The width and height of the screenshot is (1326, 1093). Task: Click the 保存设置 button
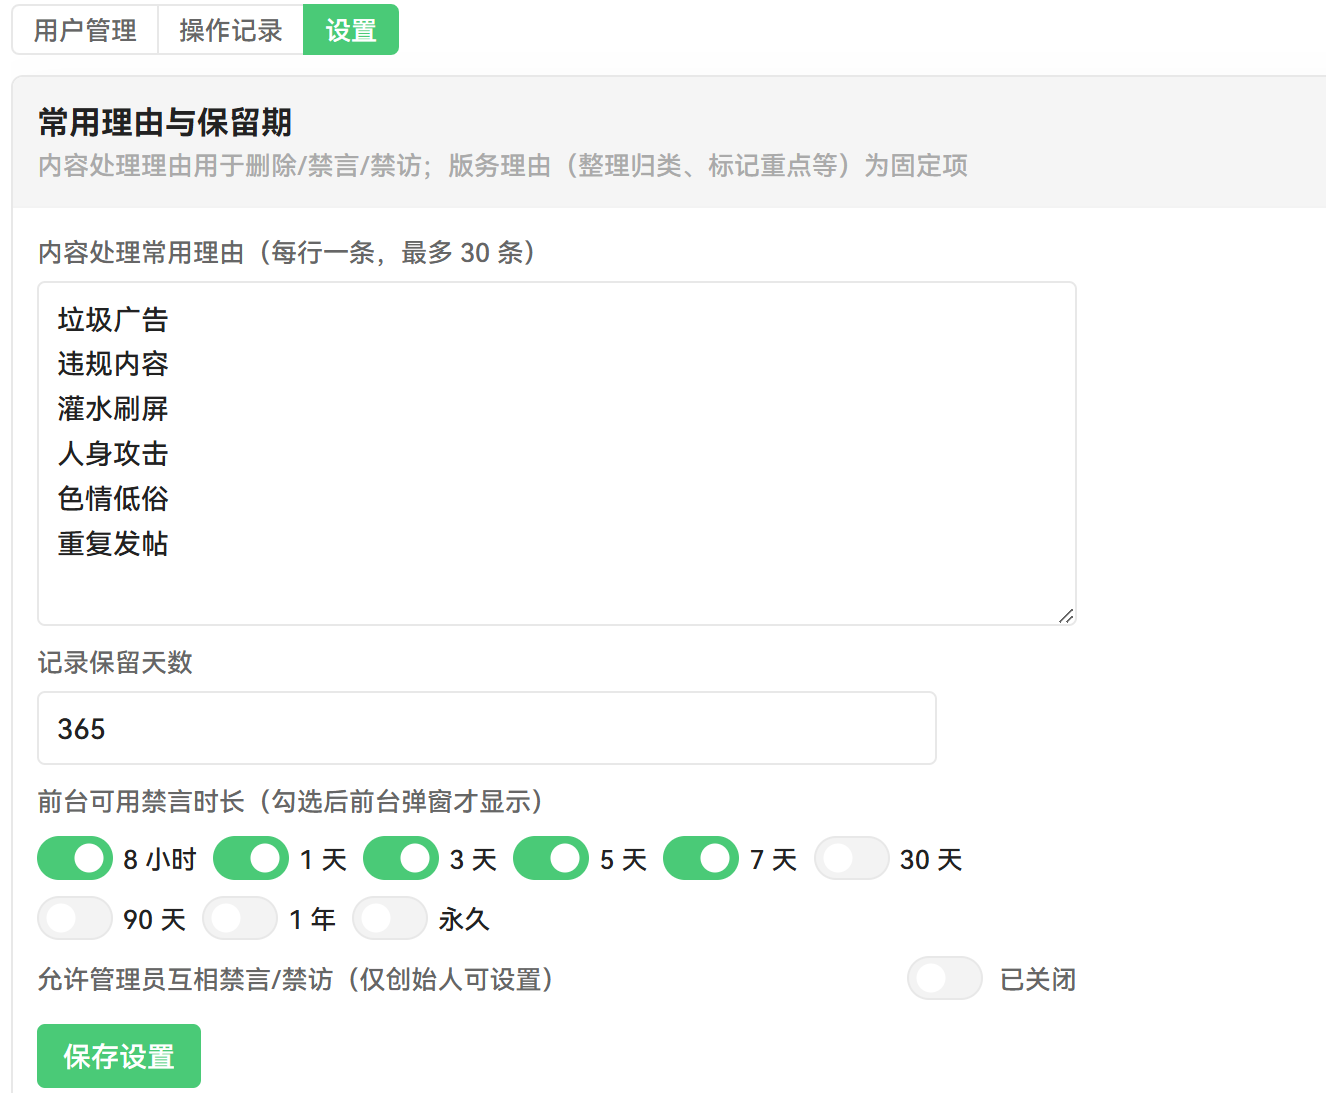tap(119, 1056)
